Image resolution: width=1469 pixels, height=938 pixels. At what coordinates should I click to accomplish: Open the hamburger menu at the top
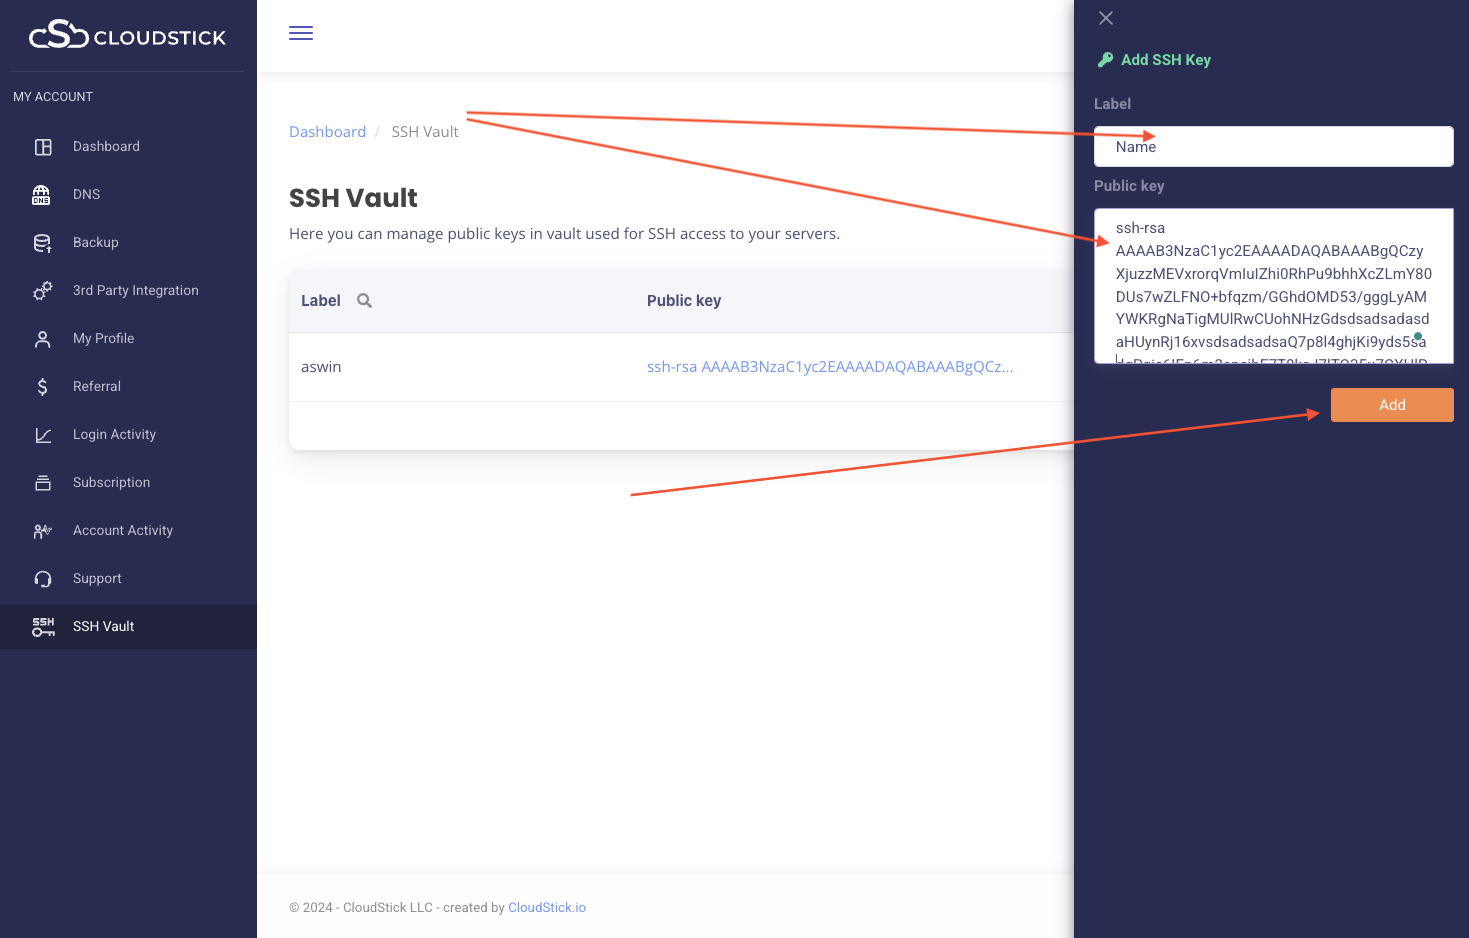pyautogui.click(x=300, y=33)
